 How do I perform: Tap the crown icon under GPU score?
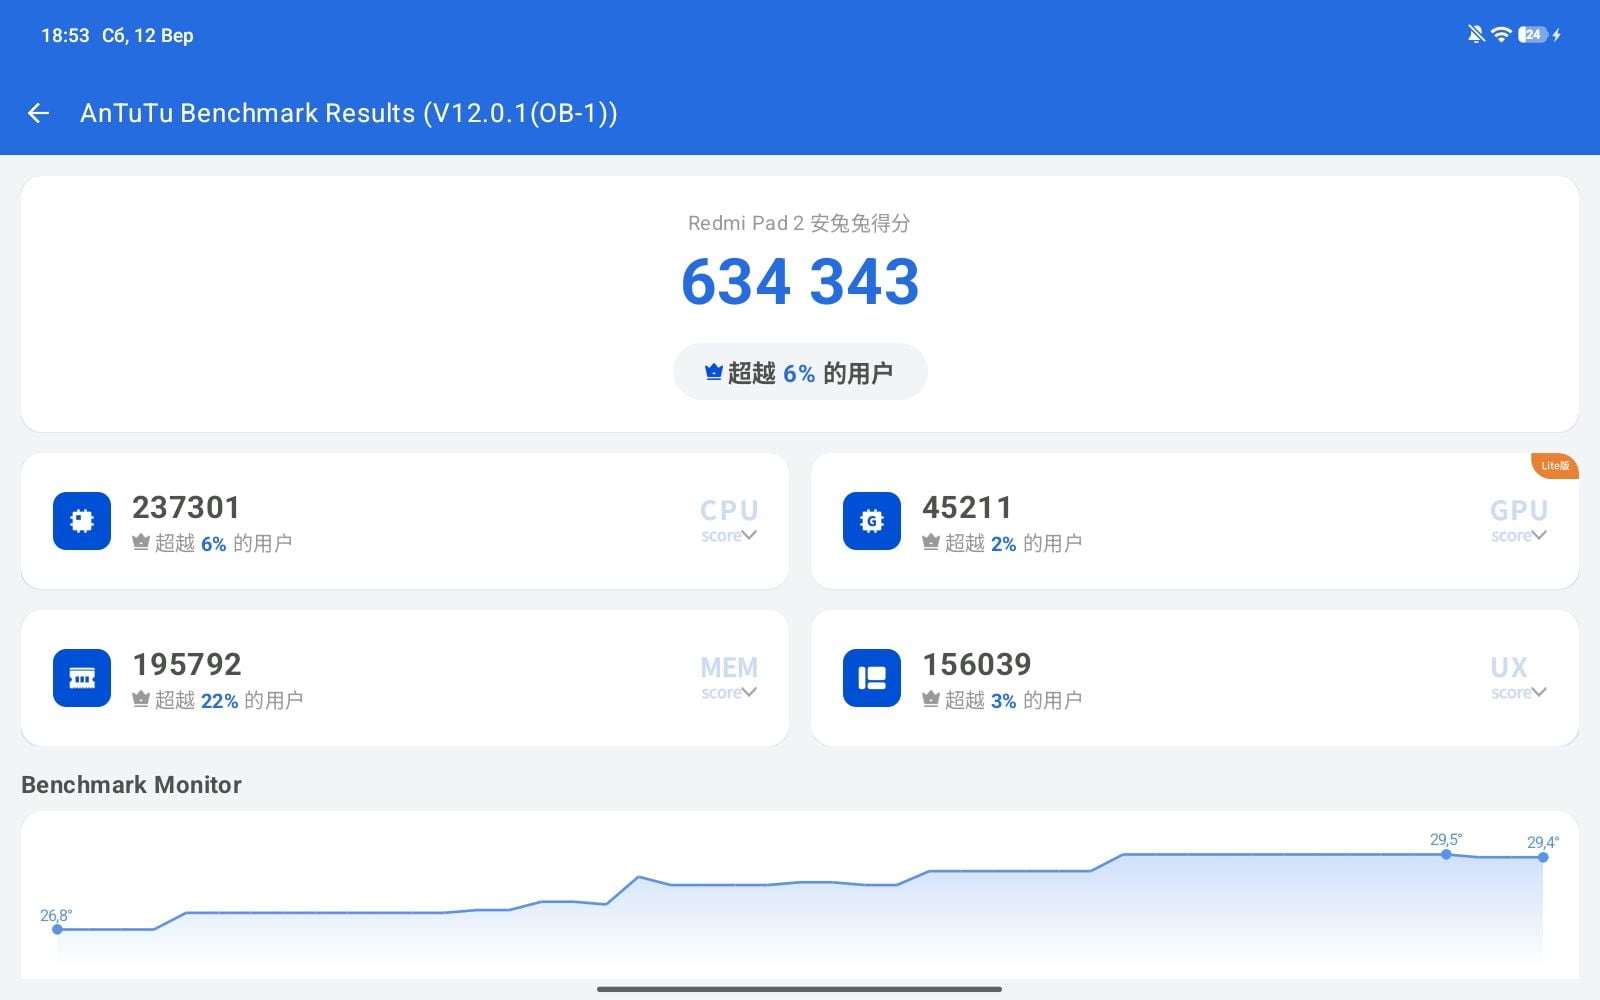931,542
